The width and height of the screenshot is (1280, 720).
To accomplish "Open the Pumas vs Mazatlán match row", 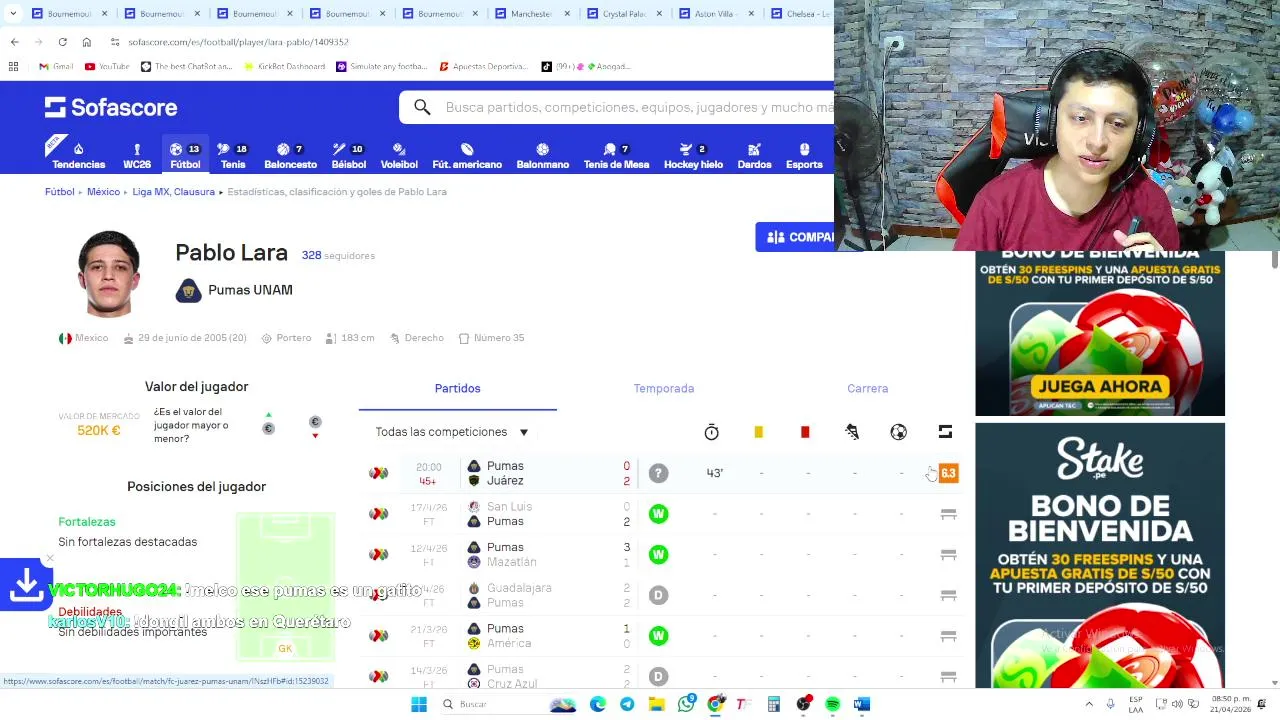I will [662, 555].
